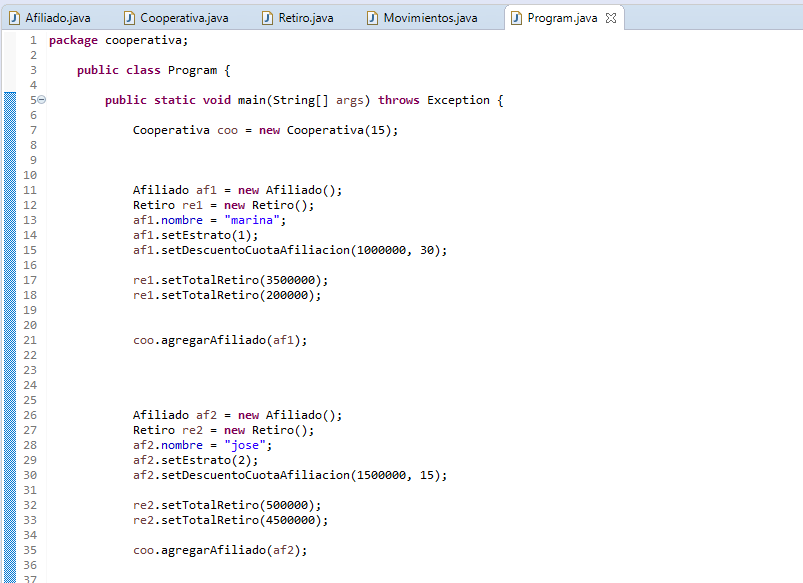Click 're2.setTotalRetiro(500000);' line

tap(227, 505)
